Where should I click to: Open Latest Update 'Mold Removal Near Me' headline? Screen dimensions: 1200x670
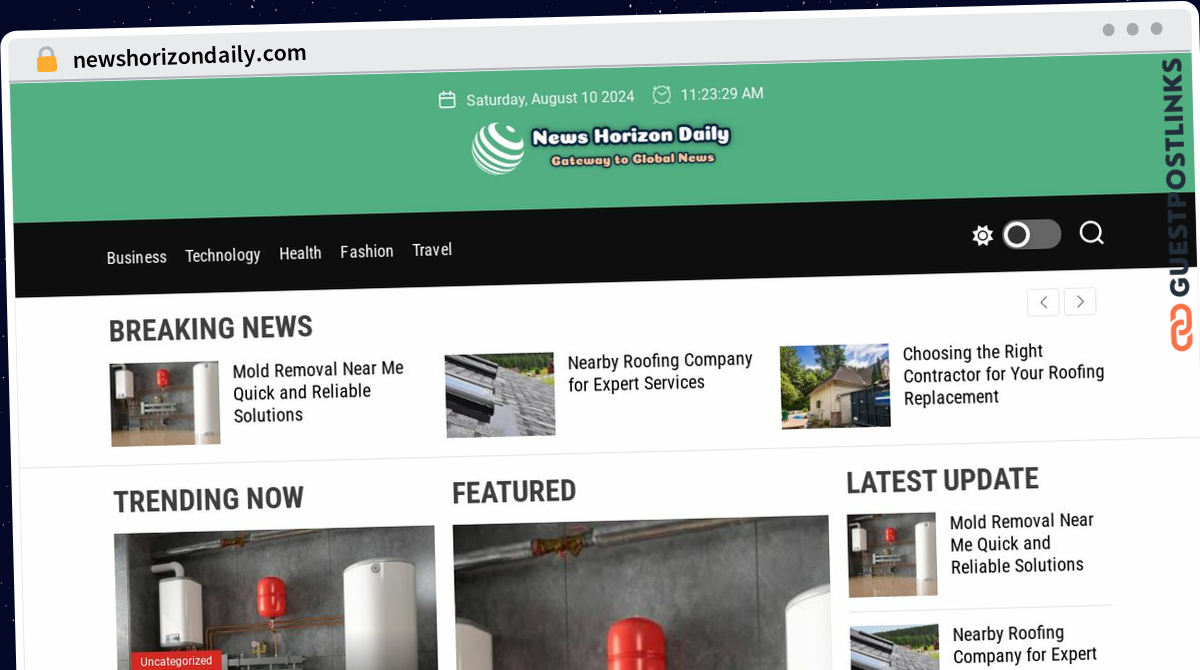[1022, 543]
